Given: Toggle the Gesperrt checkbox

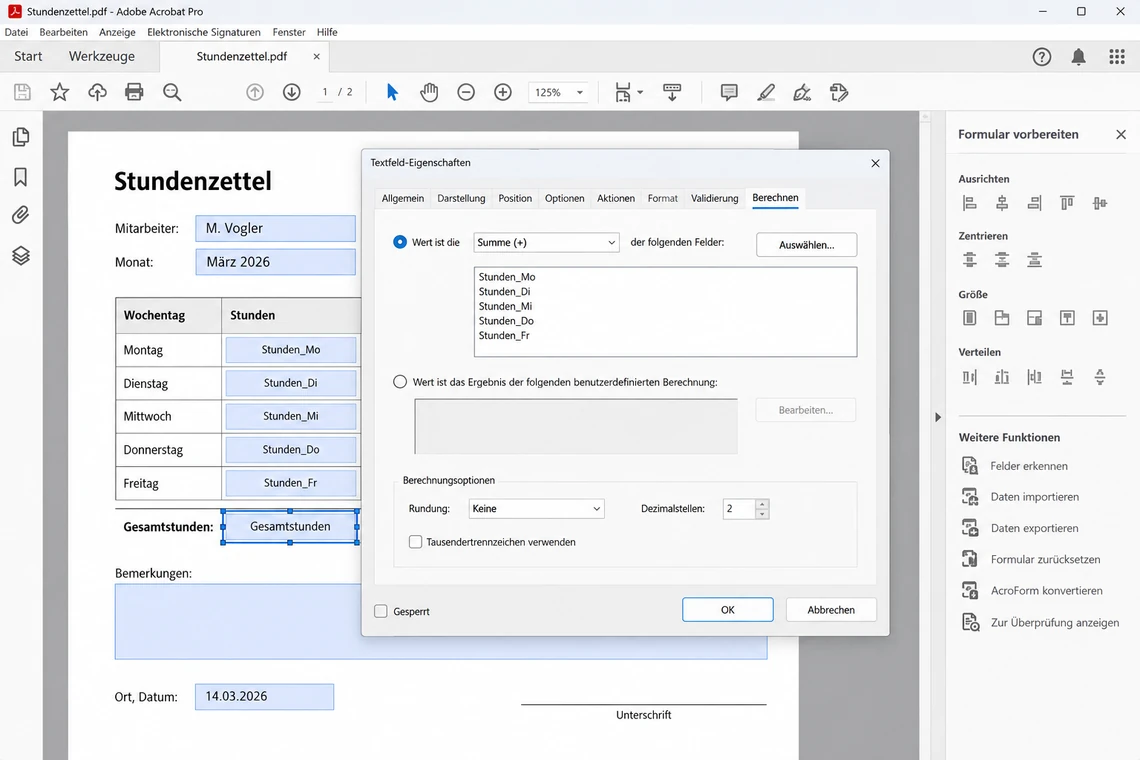Looking at the screenshot, I should (x=381, y=611).
